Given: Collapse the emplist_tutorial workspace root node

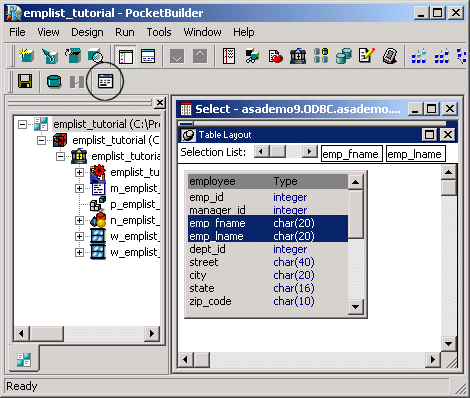Looking at the screenshot, I should point(22,124).
